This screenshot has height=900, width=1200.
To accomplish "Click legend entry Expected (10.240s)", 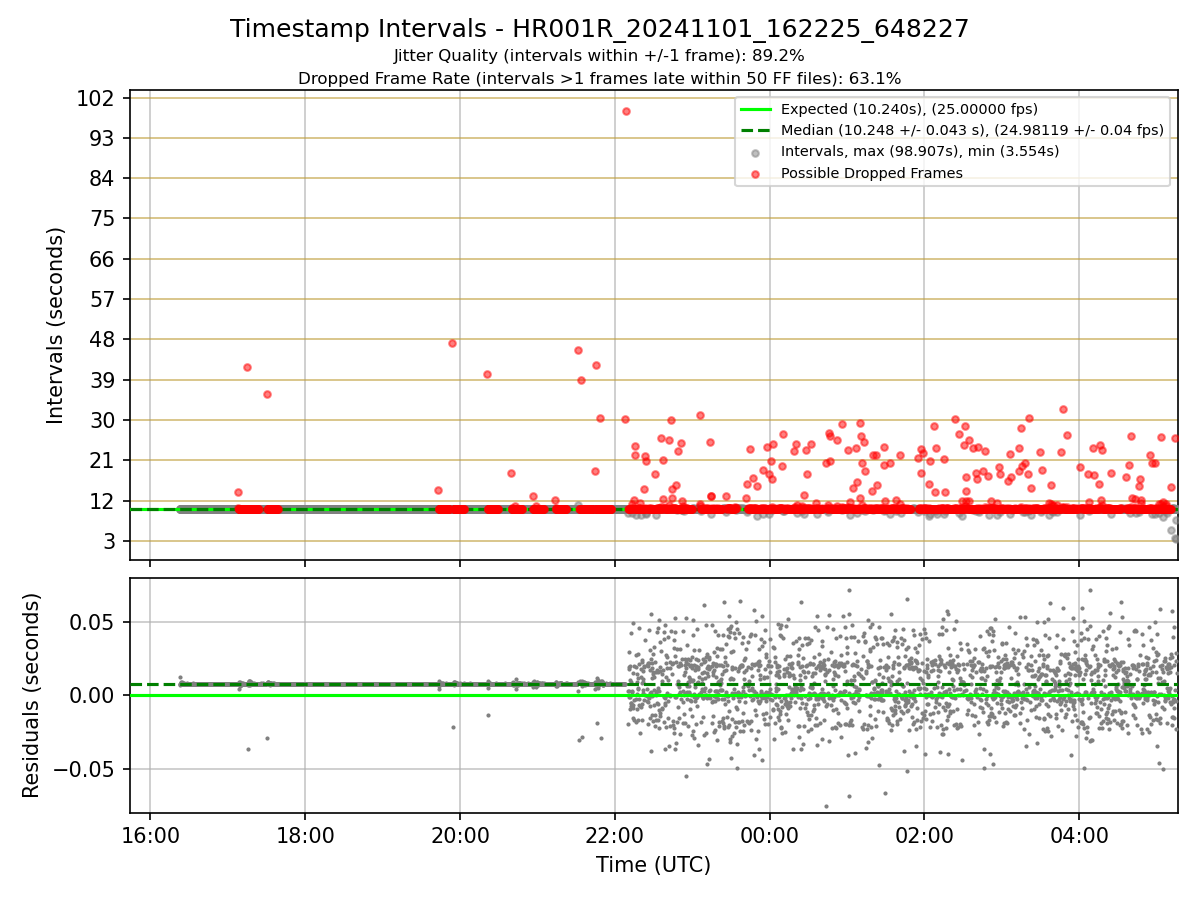I will coord(909,109).
